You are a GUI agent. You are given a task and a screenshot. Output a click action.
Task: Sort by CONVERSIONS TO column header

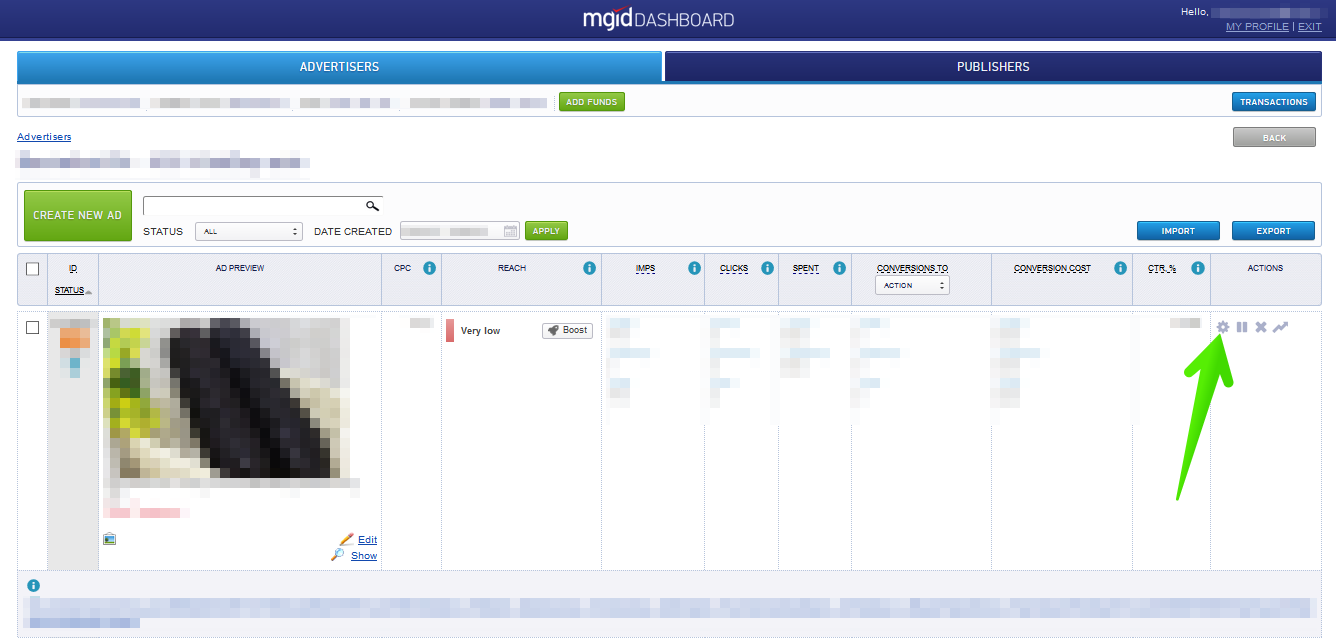coord(912,268)
